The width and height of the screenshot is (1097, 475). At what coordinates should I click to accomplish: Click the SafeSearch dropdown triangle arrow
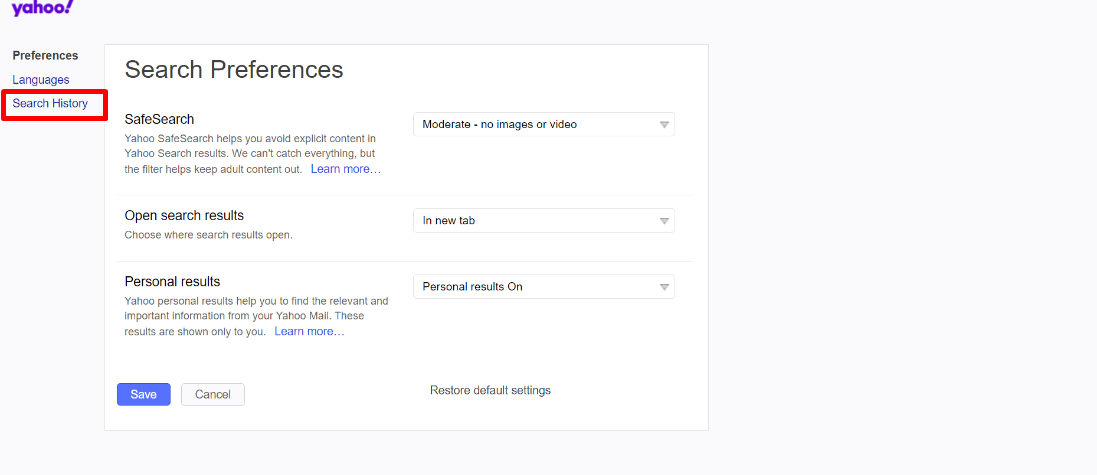point(664,125)
